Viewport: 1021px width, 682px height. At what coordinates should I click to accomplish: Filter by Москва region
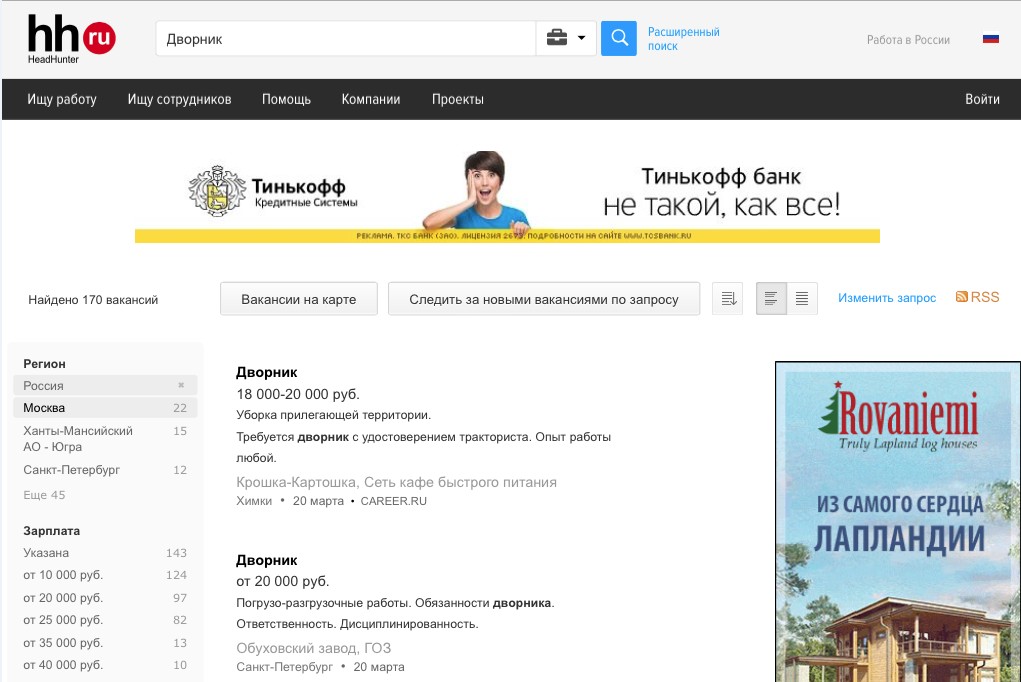pos(44,408)
